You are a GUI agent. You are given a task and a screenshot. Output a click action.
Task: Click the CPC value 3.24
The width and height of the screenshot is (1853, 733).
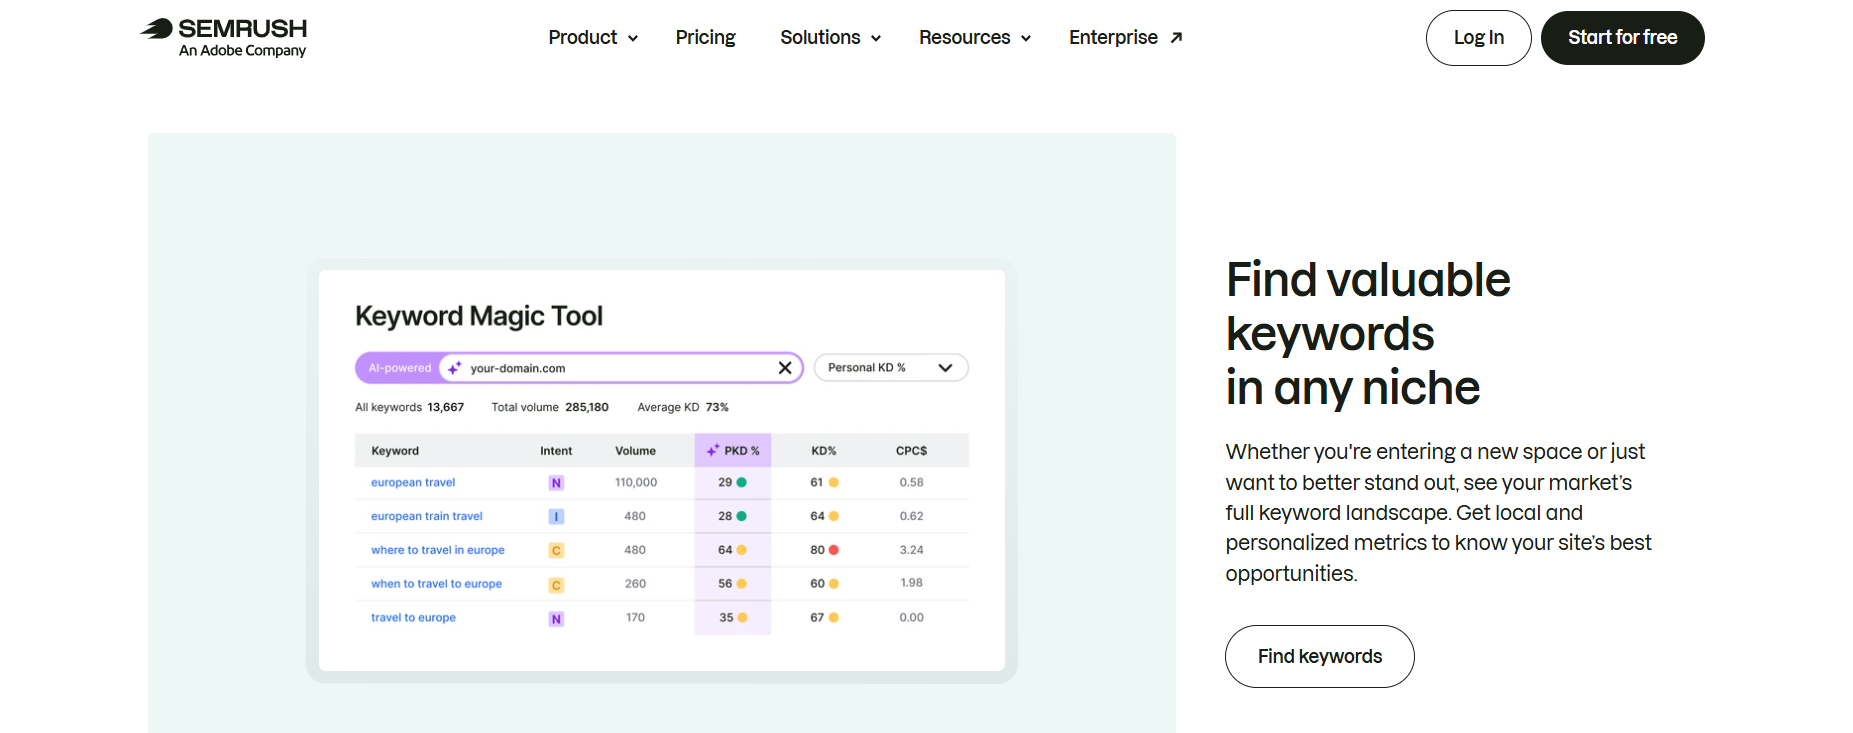[911, 550]
